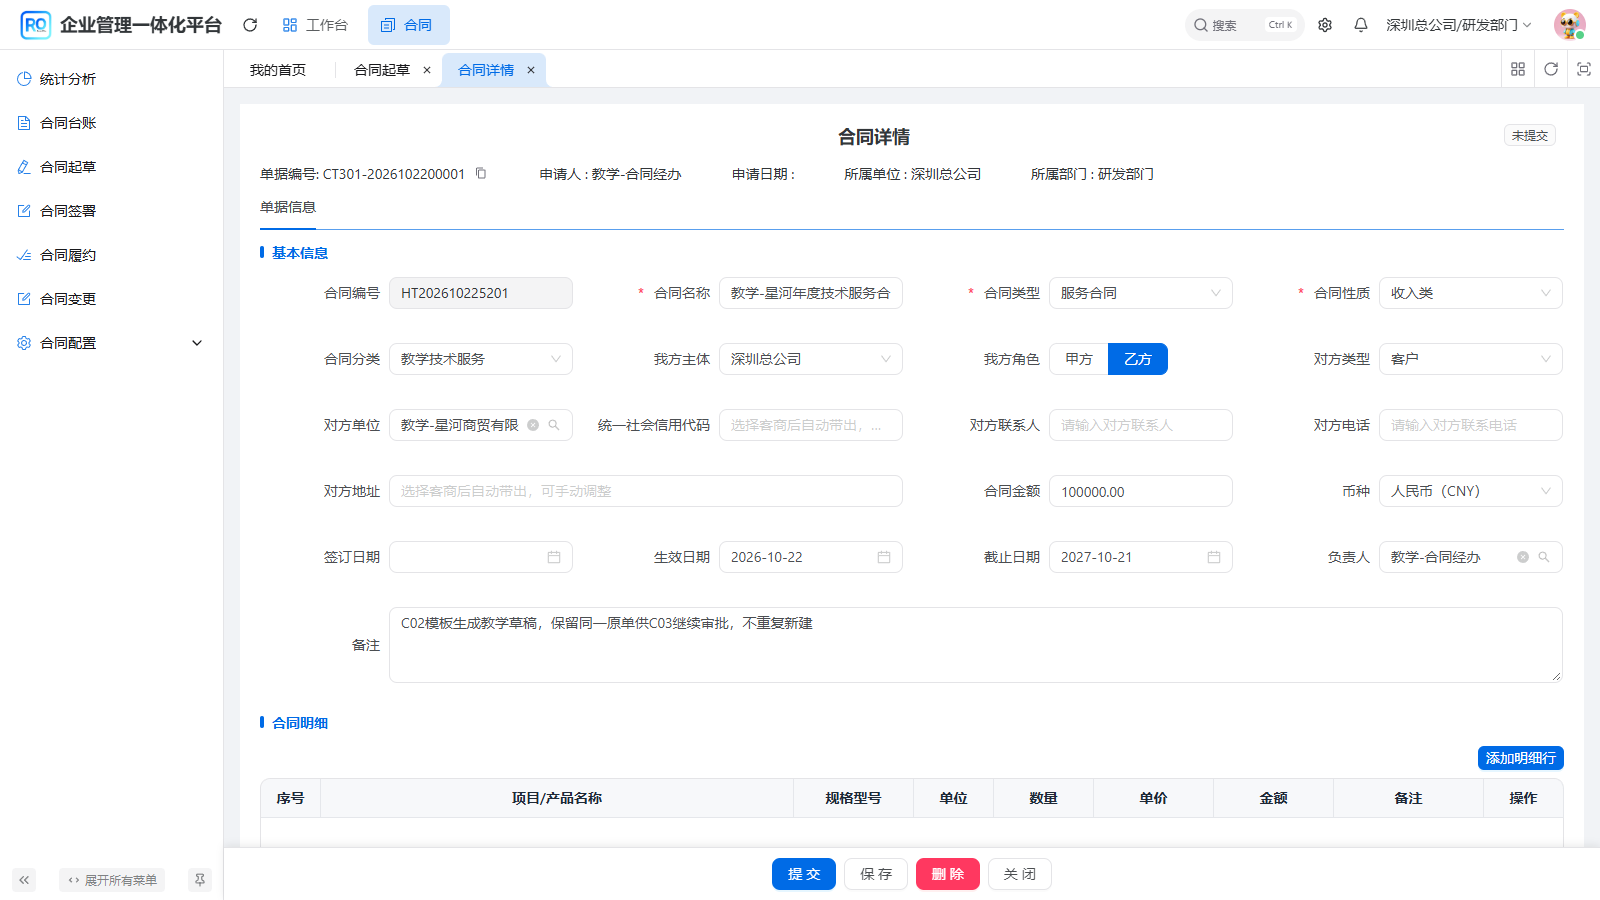1600x900 pixels.
Task: Click 添加明细行 to add a detail row
Action: pyautogui.click(x=1521, y=758)
